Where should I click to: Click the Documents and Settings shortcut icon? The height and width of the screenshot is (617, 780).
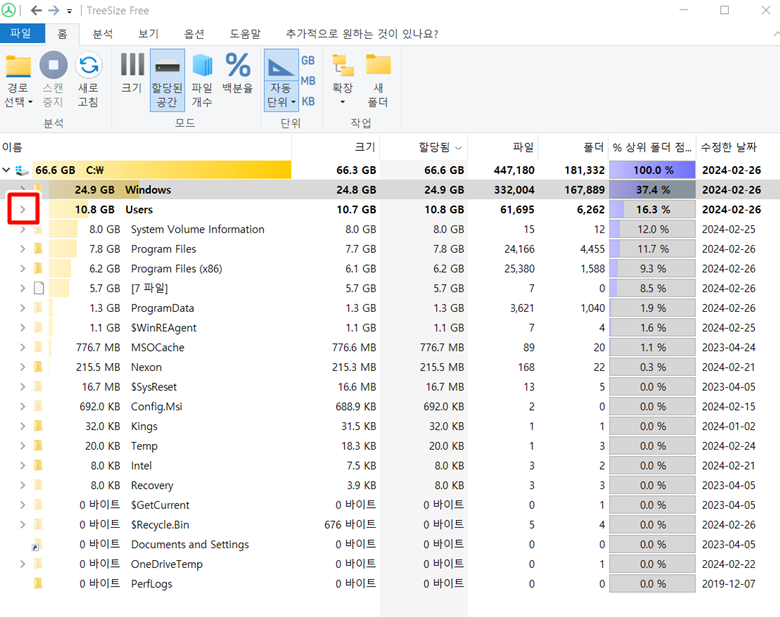click(37, 544)
